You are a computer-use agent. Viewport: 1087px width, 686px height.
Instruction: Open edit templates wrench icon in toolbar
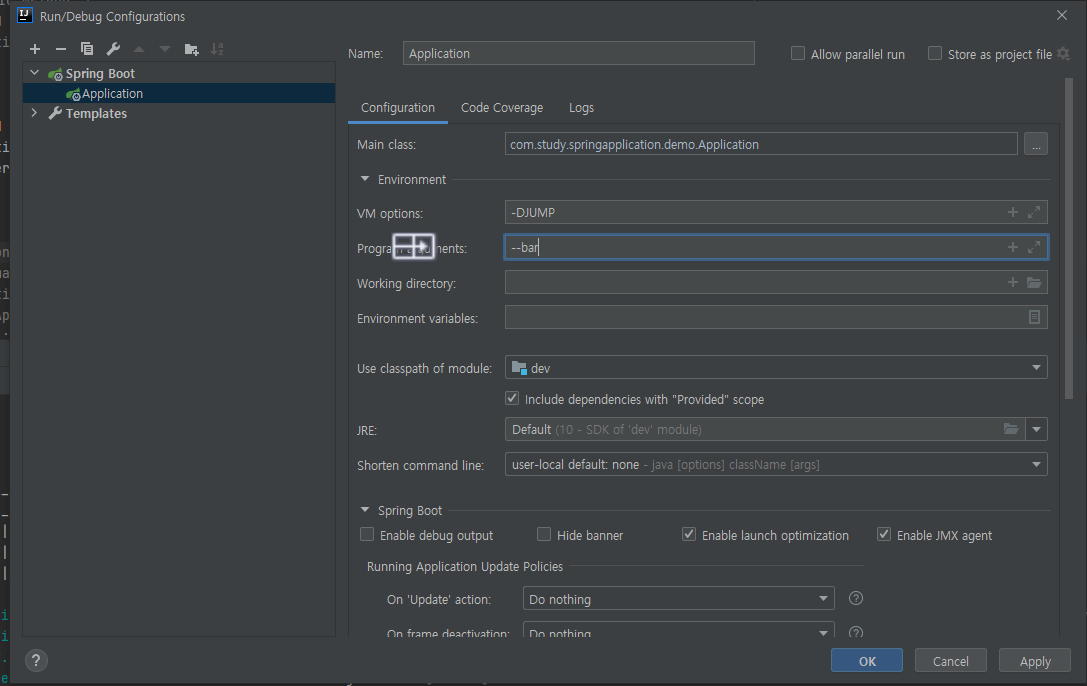pyautogui.click(x=113, y=49)
